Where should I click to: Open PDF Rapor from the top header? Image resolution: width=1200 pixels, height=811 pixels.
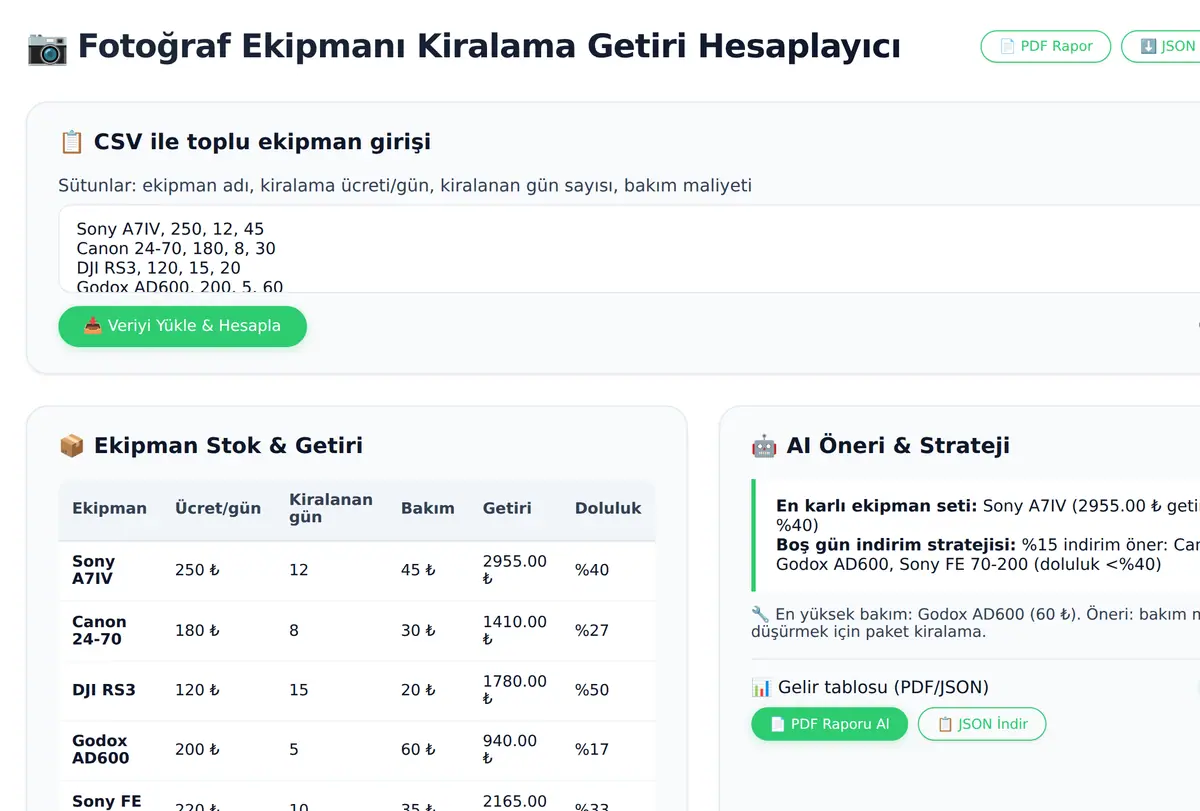1046,46
